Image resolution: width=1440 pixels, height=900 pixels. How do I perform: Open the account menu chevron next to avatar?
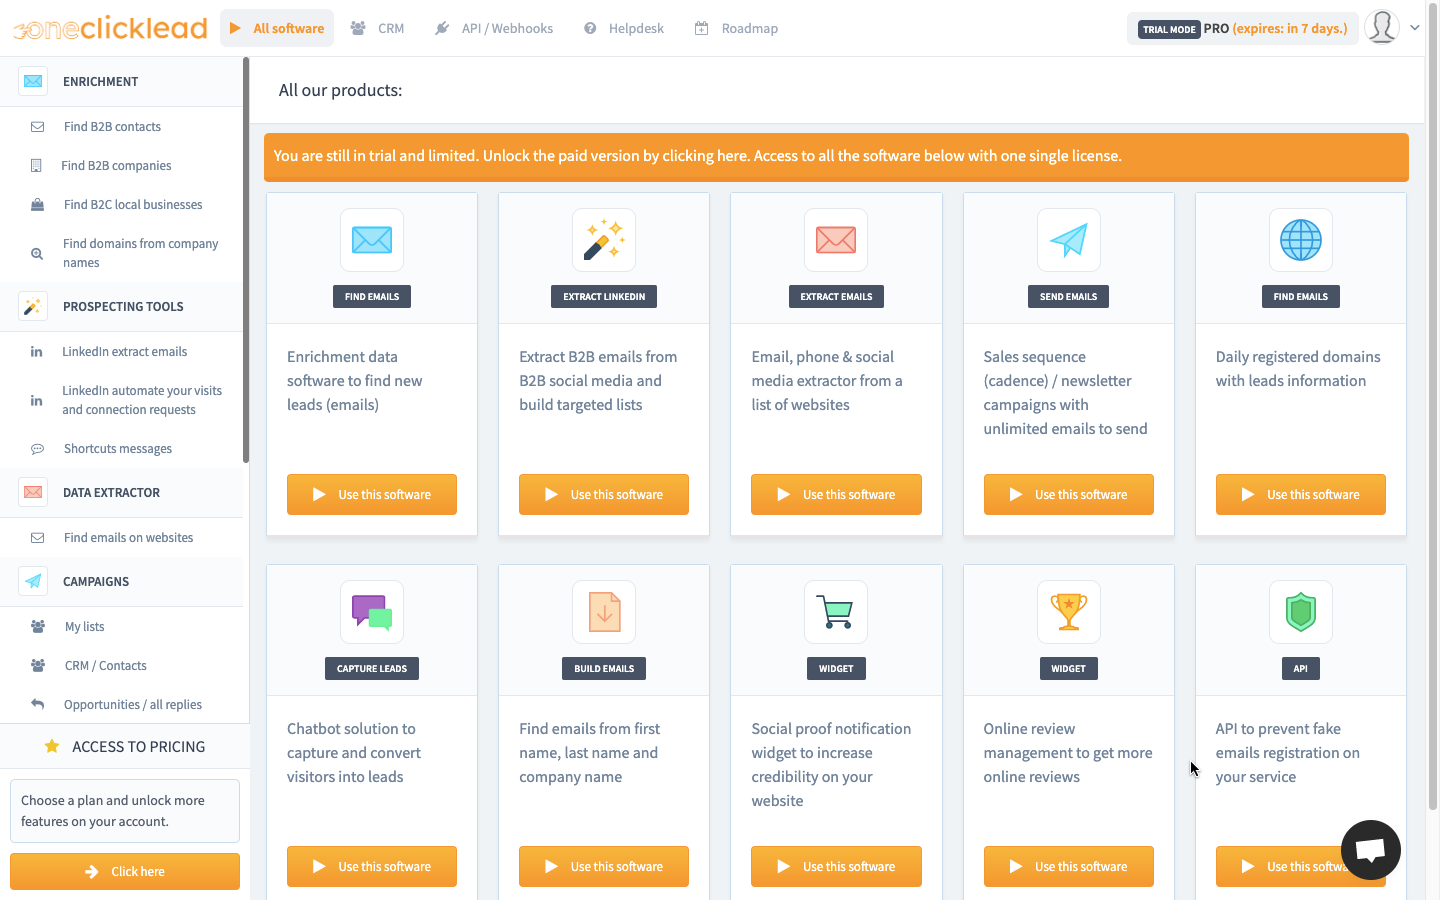pyautogui.click(x=1414, y=28)
